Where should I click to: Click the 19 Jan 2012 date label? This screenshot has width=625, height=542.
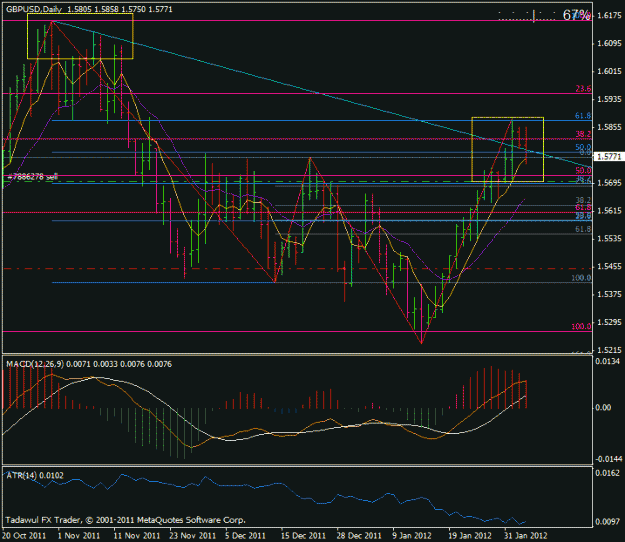point(470,536)
